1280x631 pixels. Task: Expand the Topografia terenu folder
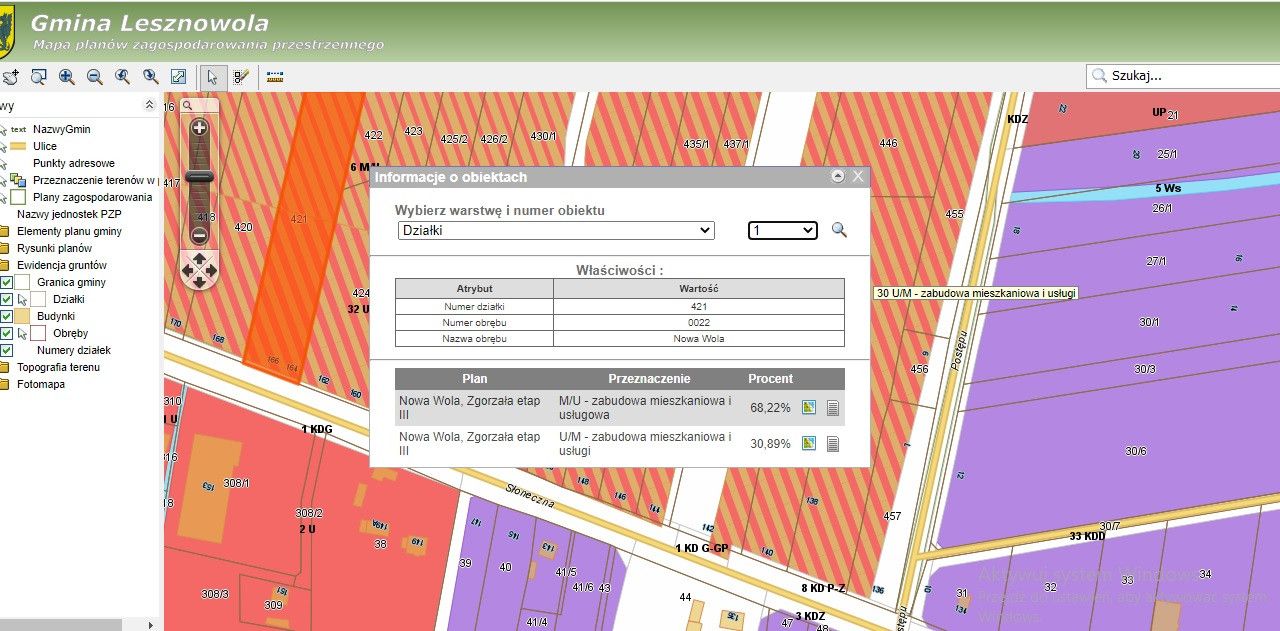[x=4, y=368]
